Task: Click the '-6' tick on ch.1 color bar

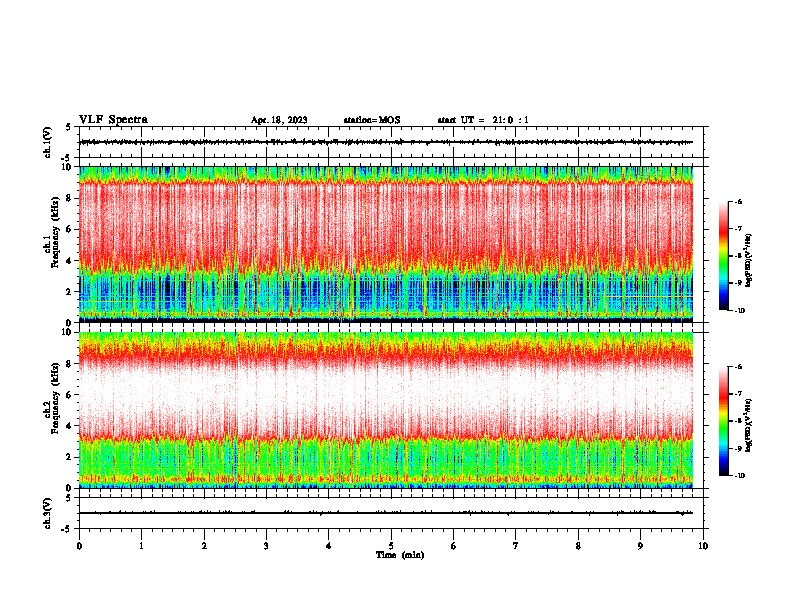Action: click(738, 201)
